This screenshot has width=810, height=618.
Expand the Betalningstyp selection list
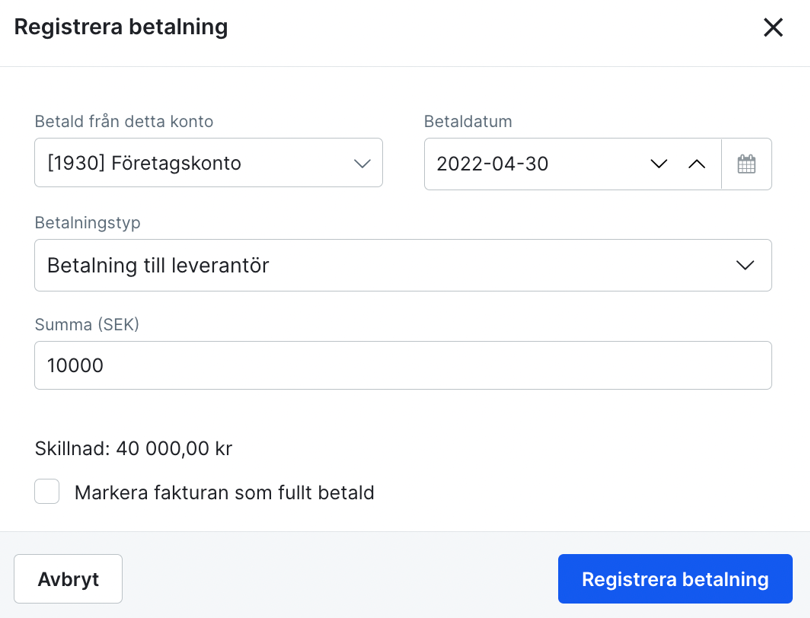(x=403, y=265)
